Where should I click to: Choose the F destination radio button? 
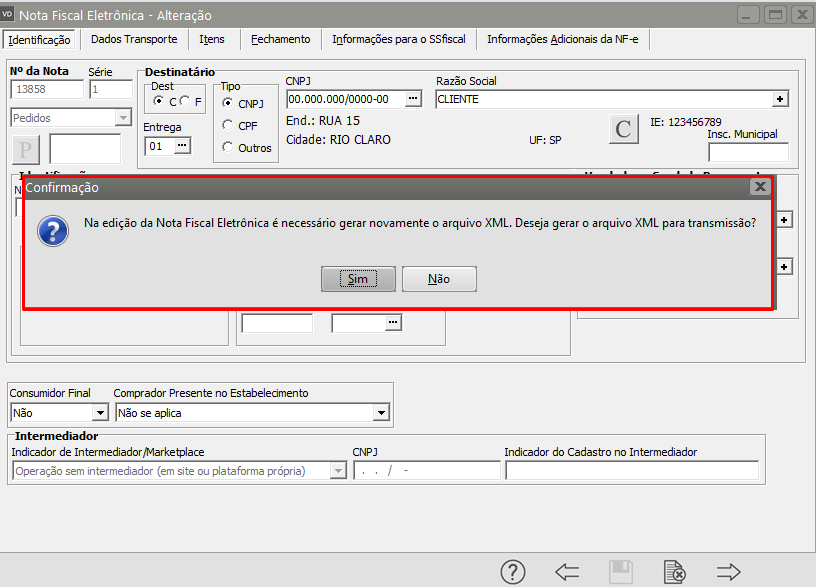(186, 102)
